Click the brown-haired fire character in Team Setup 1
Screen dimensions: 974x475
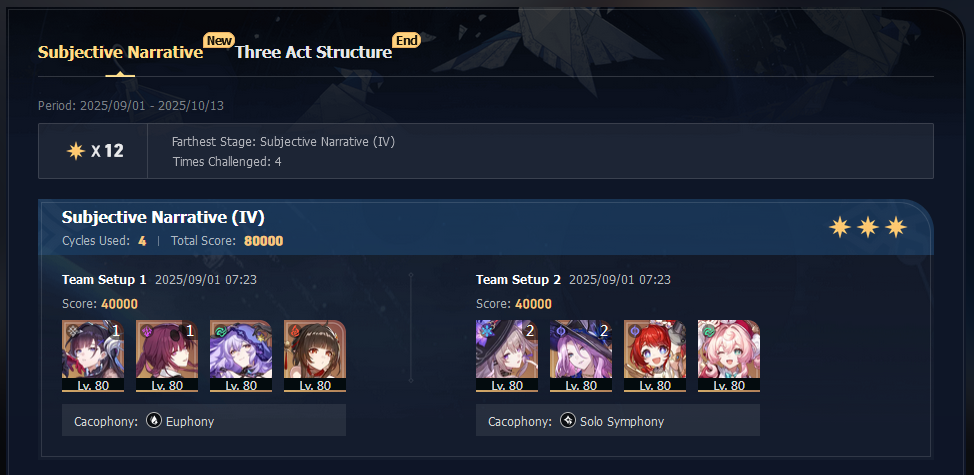pyautogui.click(x=315, y=356)
